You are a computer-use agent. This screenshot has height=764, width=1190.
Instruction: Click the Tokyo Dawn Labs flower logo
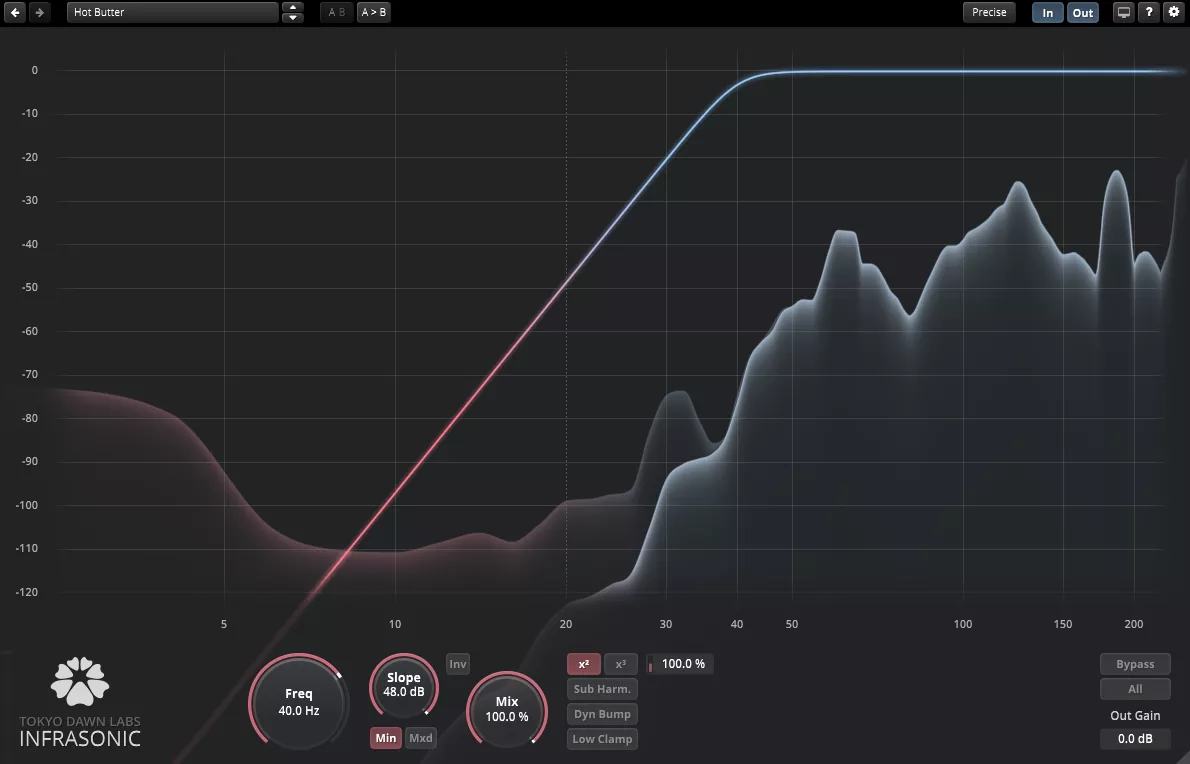click(x=80, y=681)
